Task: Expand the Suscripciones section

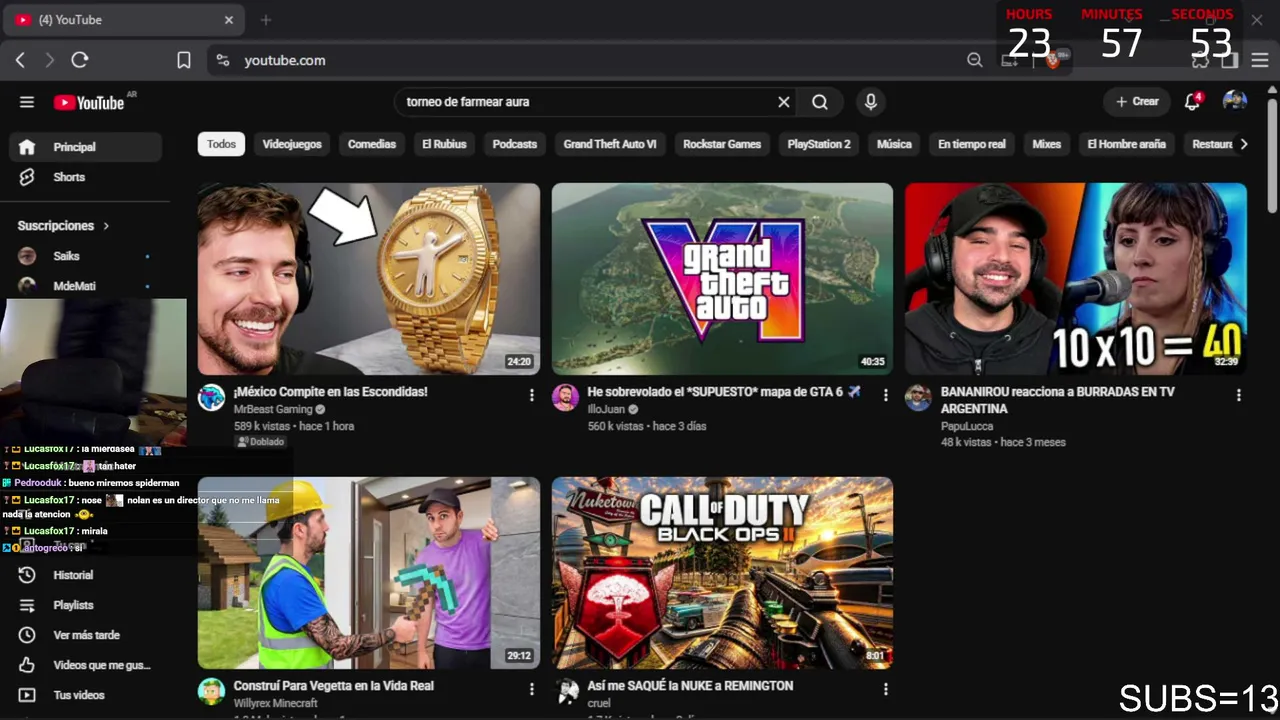Action: pyautogui.click(x=63, y=226)
